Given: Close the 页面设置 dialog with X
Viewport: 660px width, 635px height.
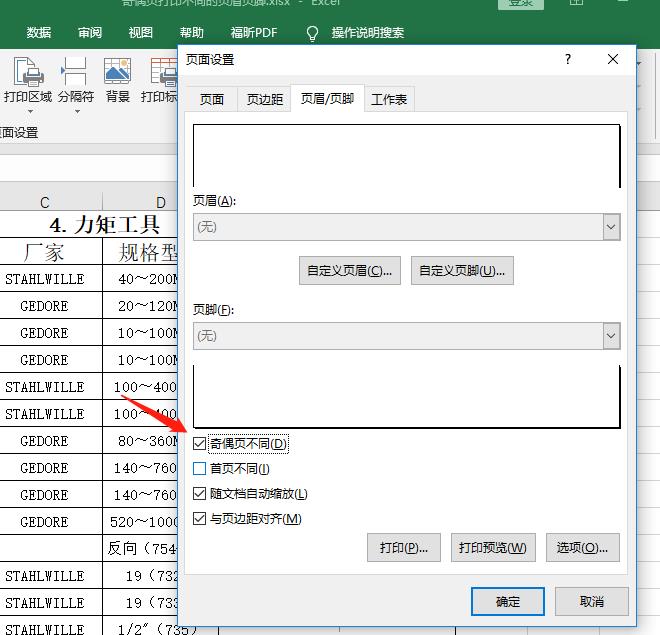Looking at the screenshot, I should 613,60.
